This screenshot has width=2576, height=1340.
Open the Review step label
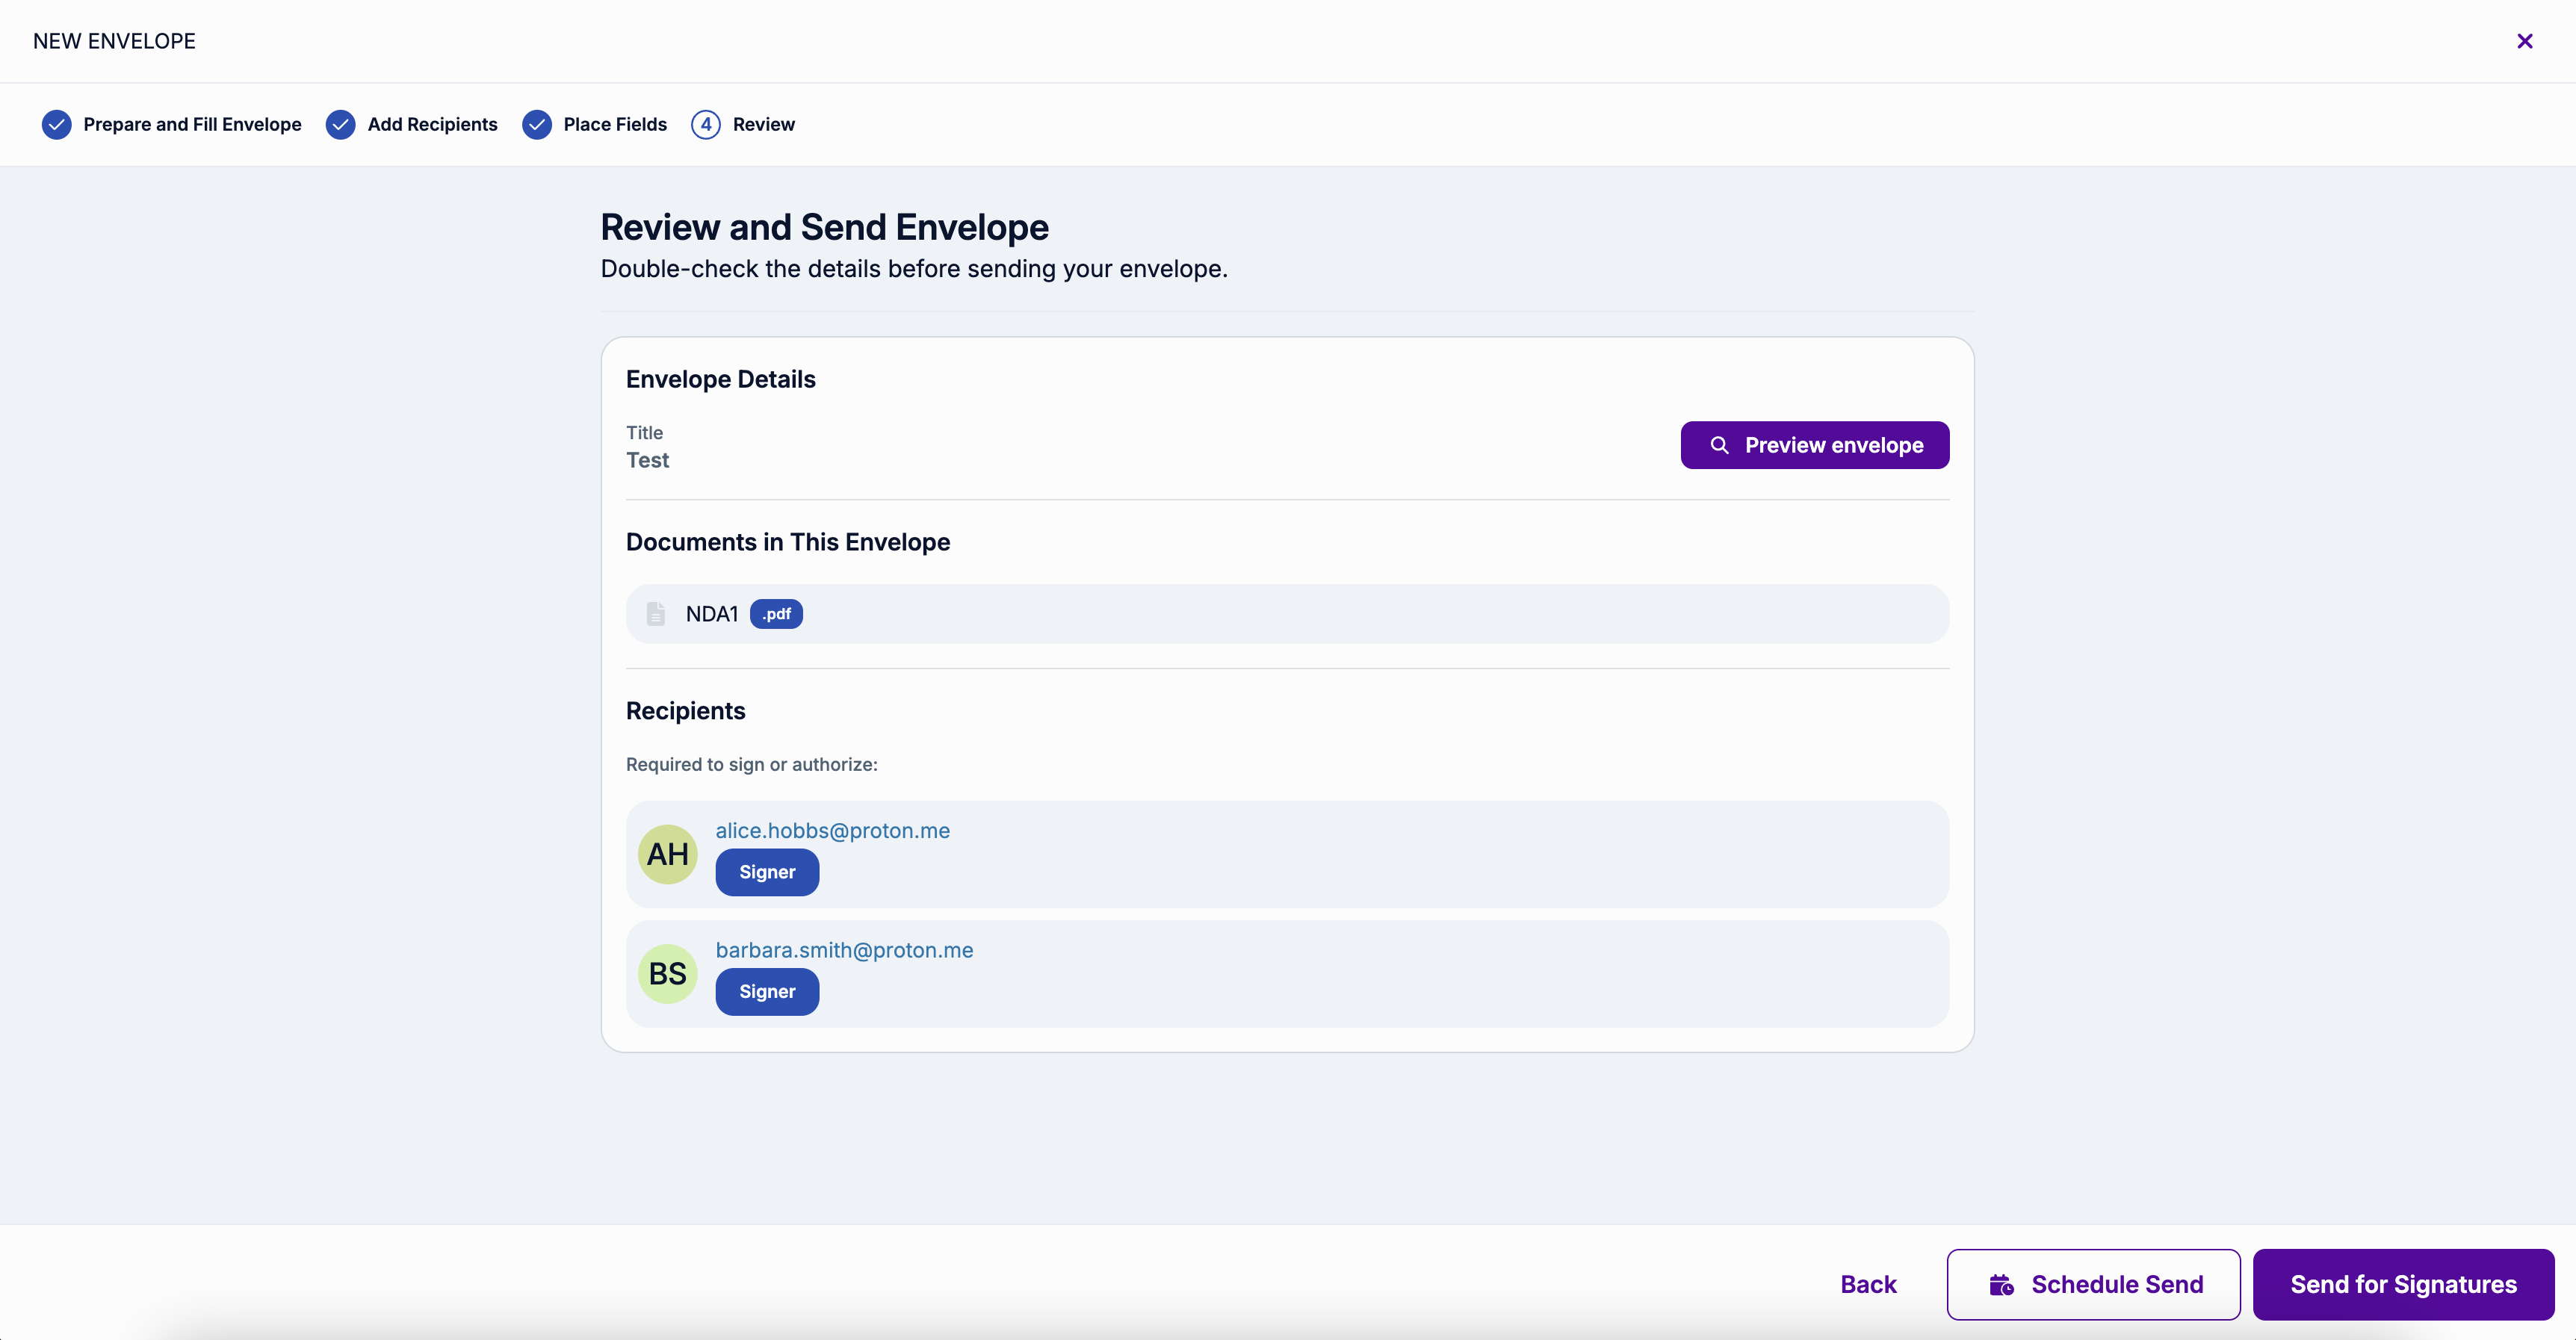pos(764,124)
